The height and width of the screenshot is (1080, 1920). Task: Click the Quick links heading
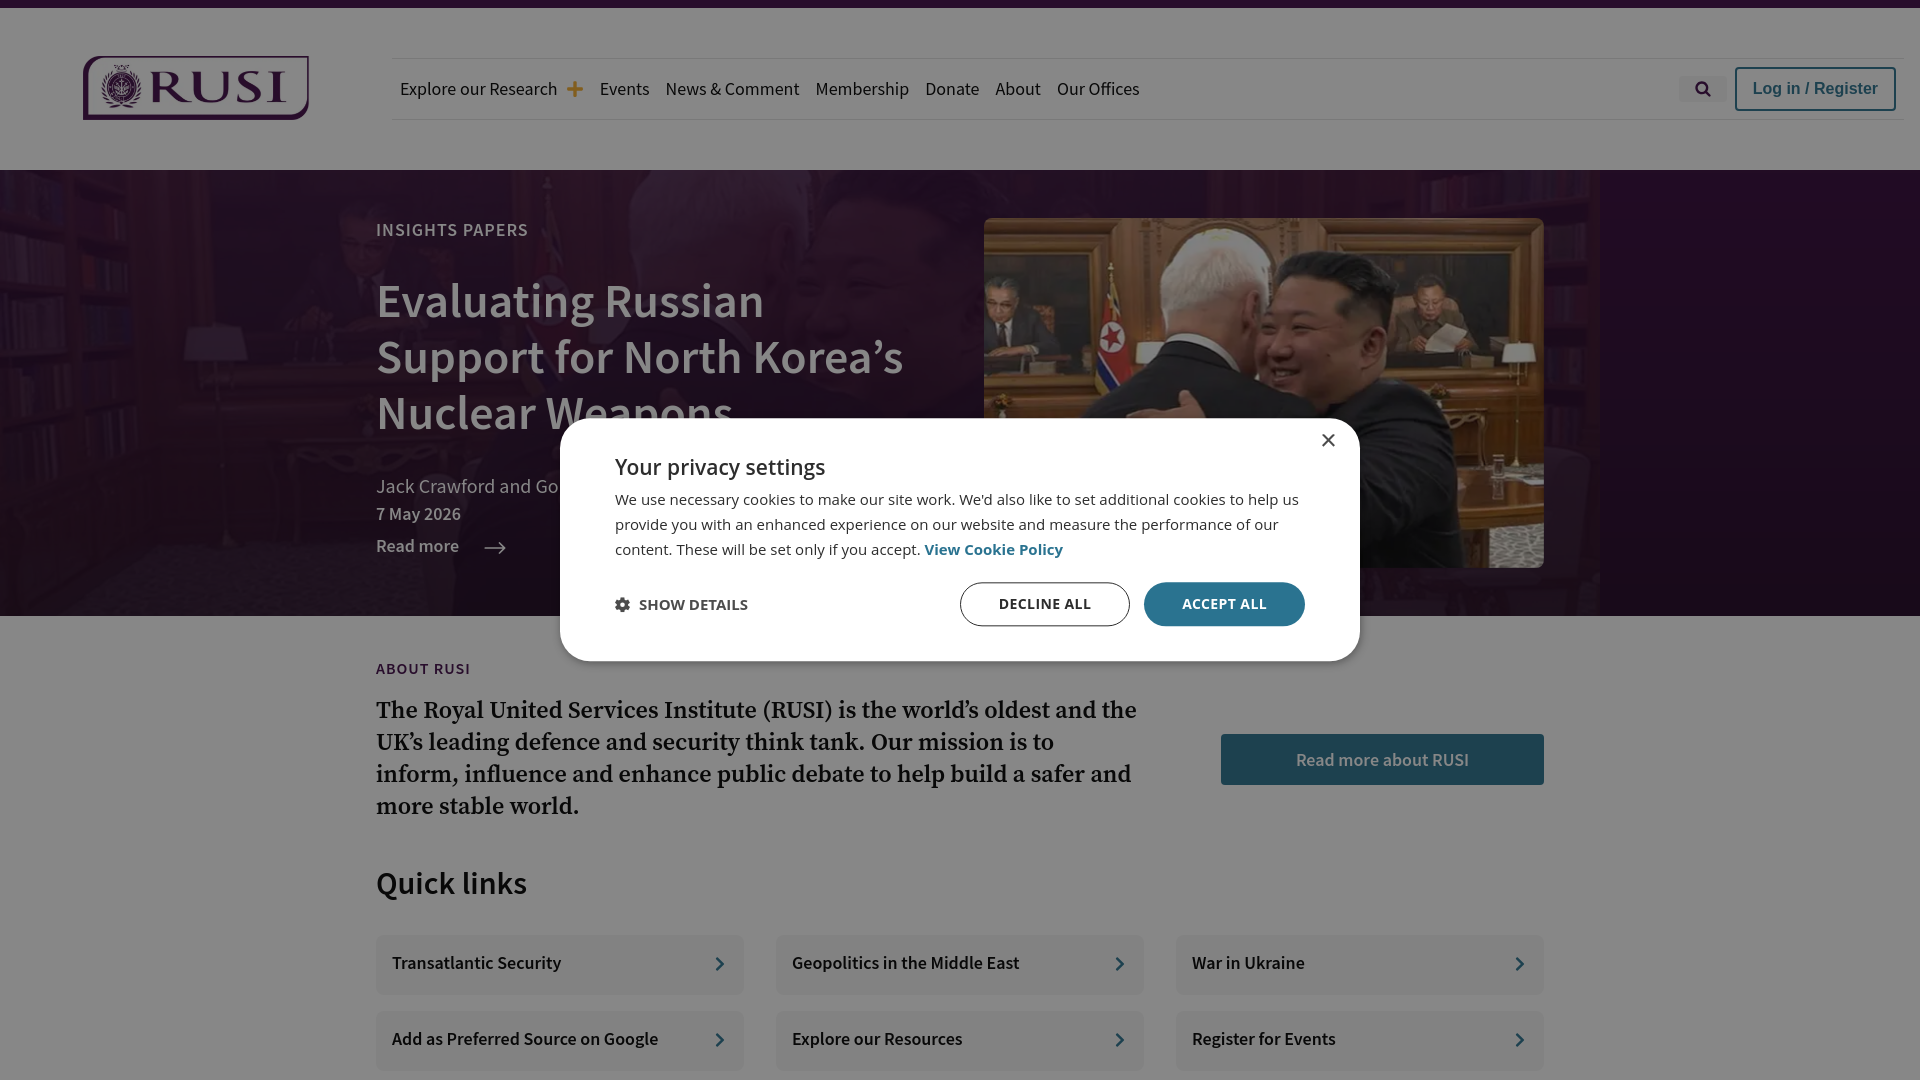click(451, 884)
